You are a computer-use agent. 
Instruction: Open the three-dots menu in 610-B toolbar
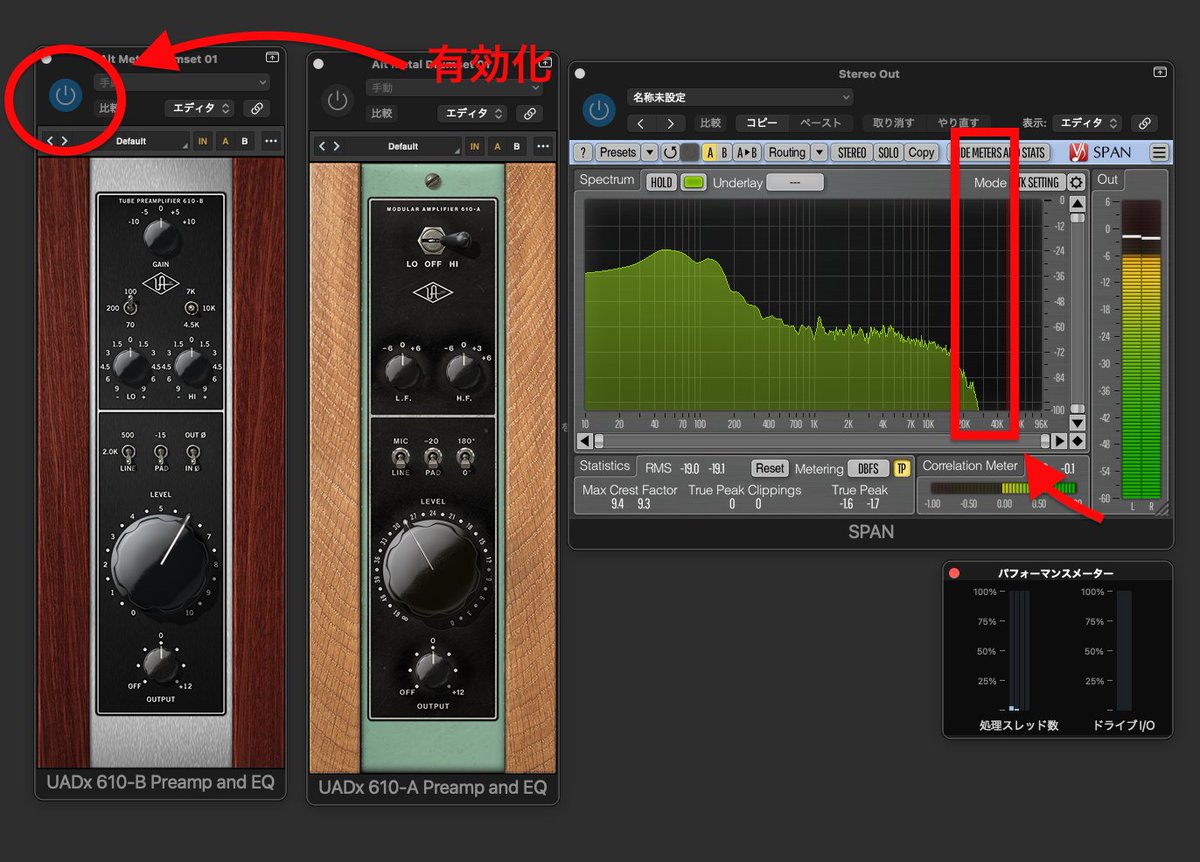271,141
